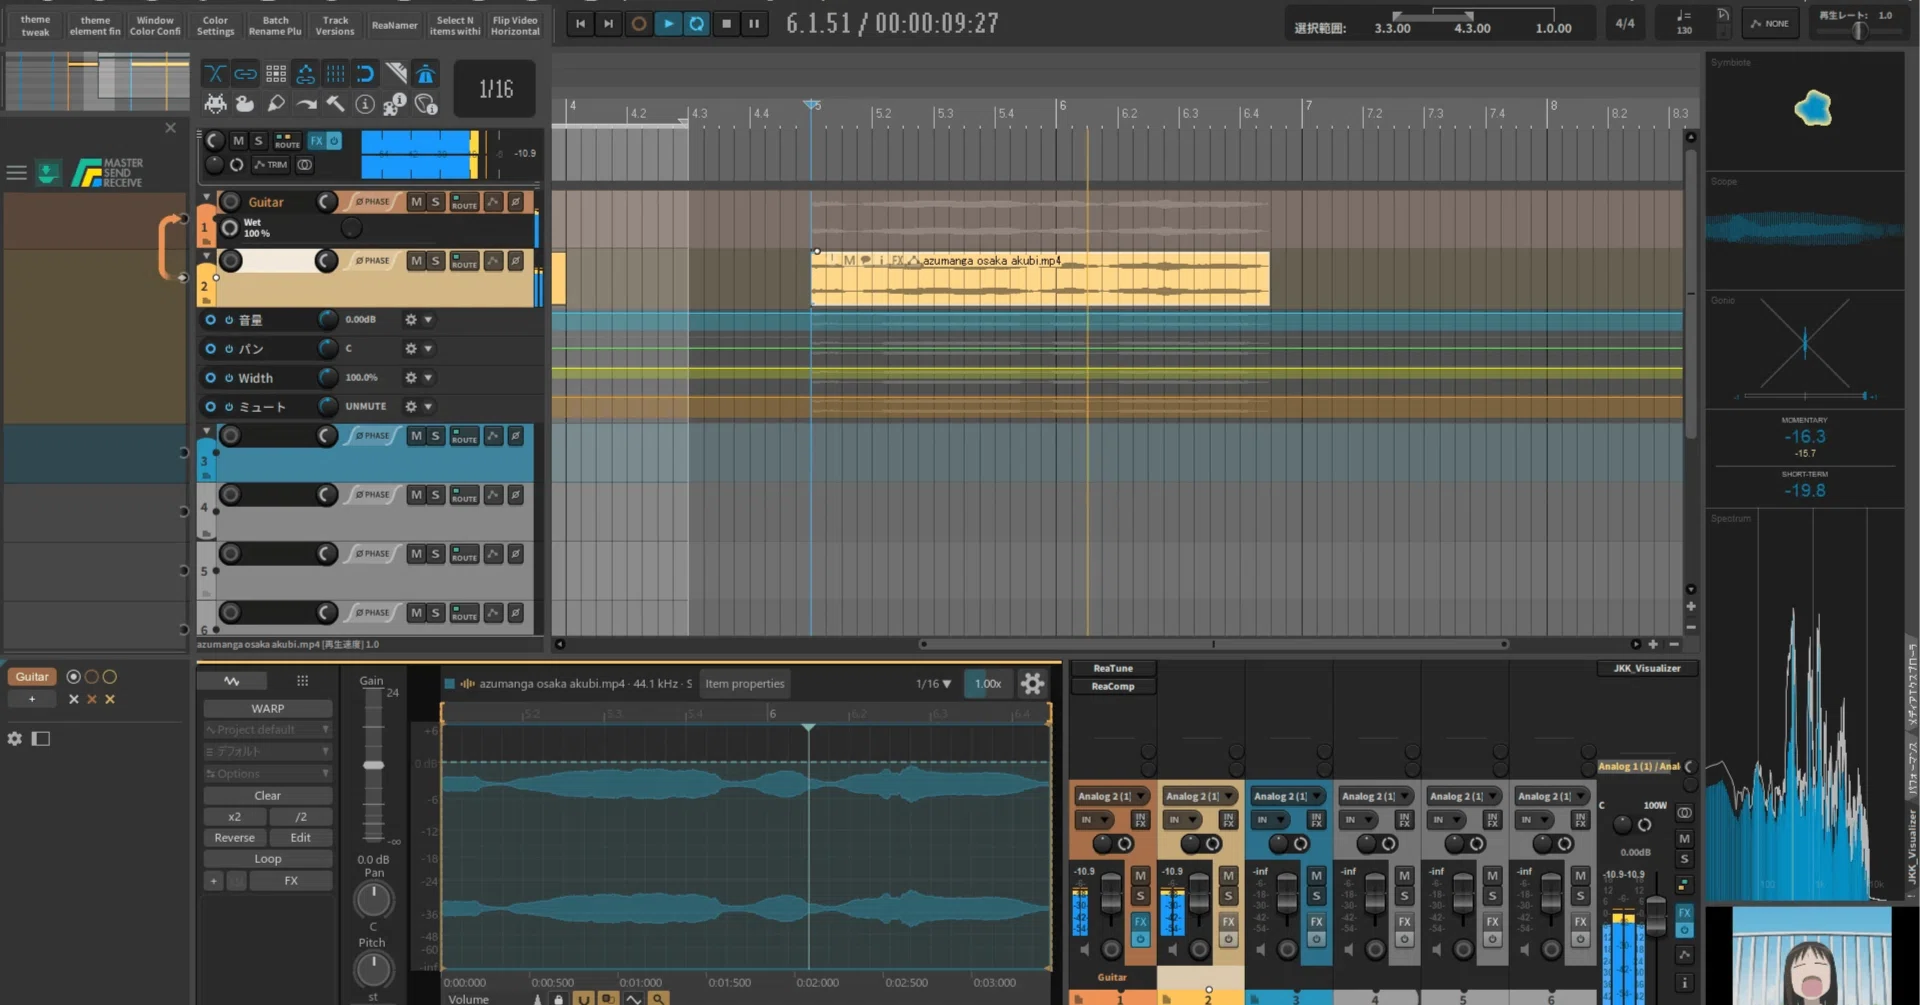
Task: Mute the master track with the M button
Action: [238, 141]
